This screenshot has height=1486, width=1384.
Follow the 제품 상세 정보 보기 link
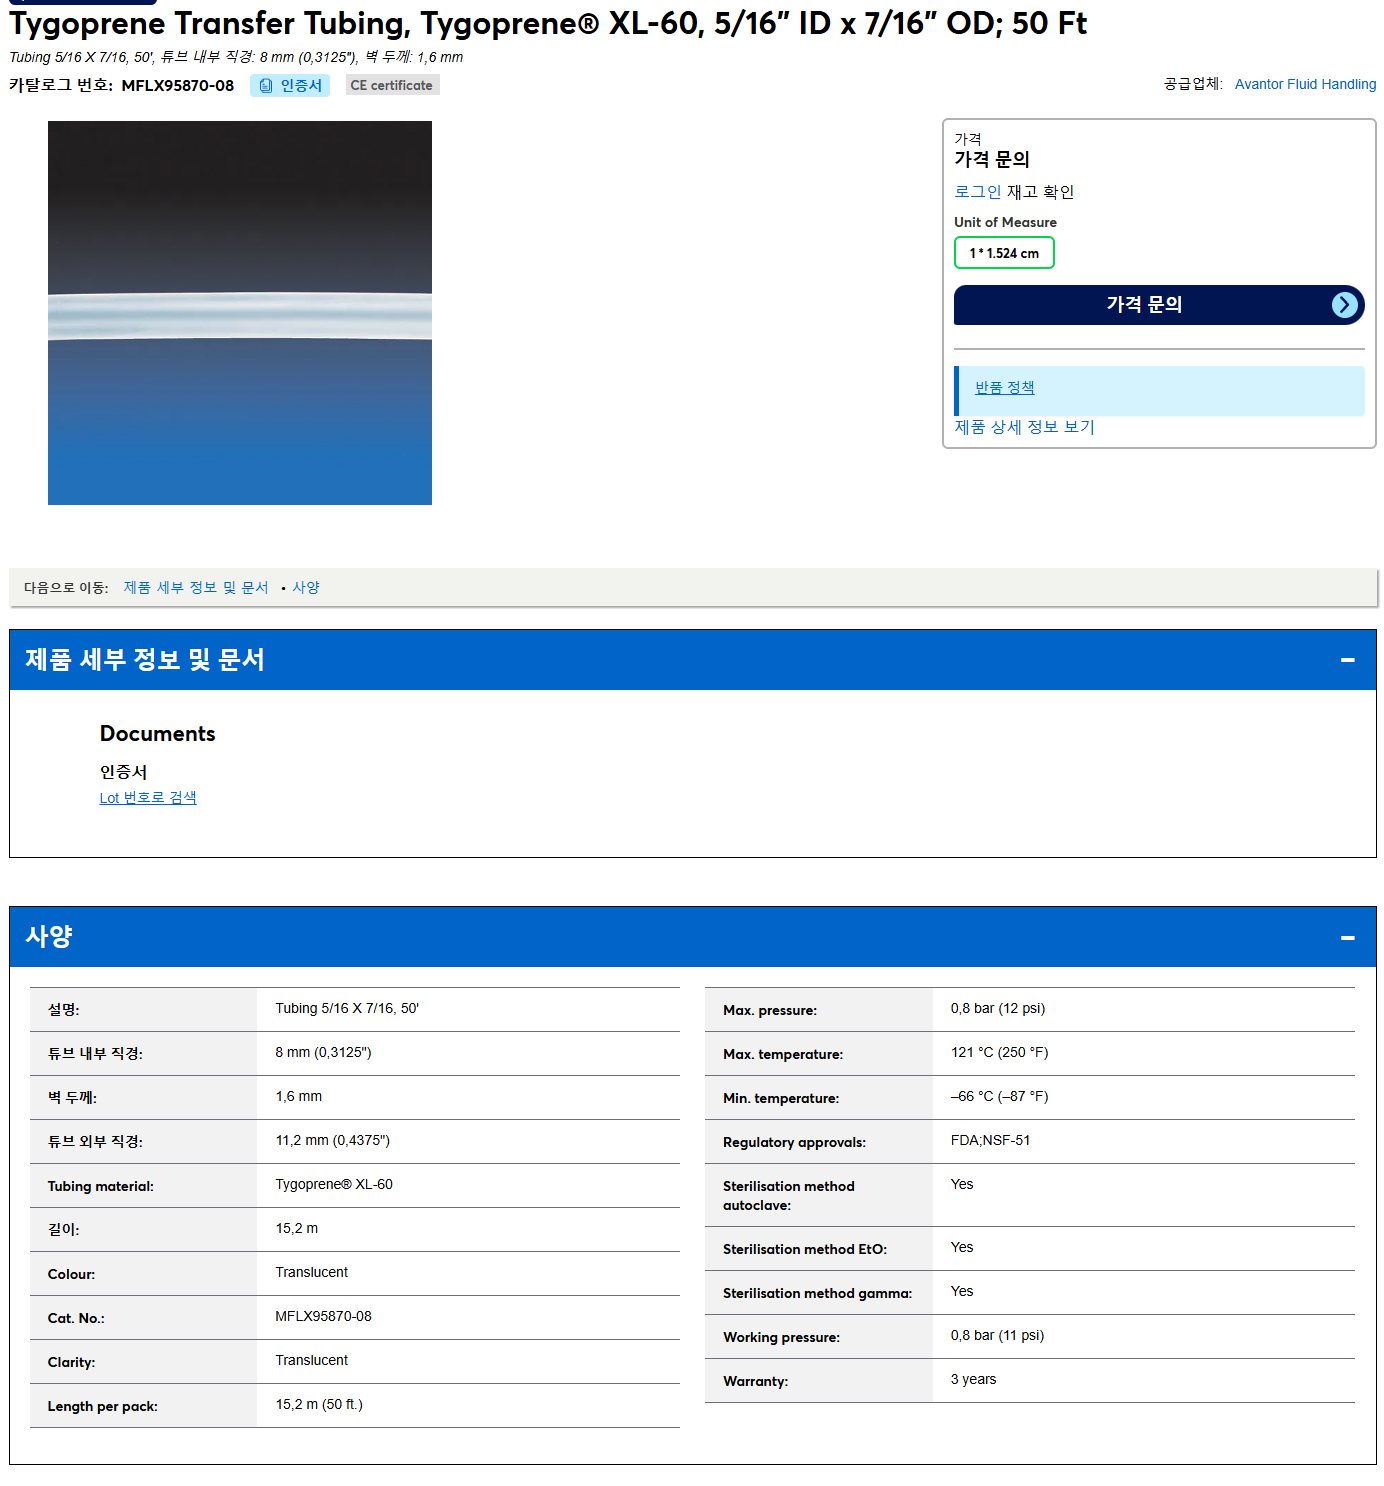click(1024, 427)
